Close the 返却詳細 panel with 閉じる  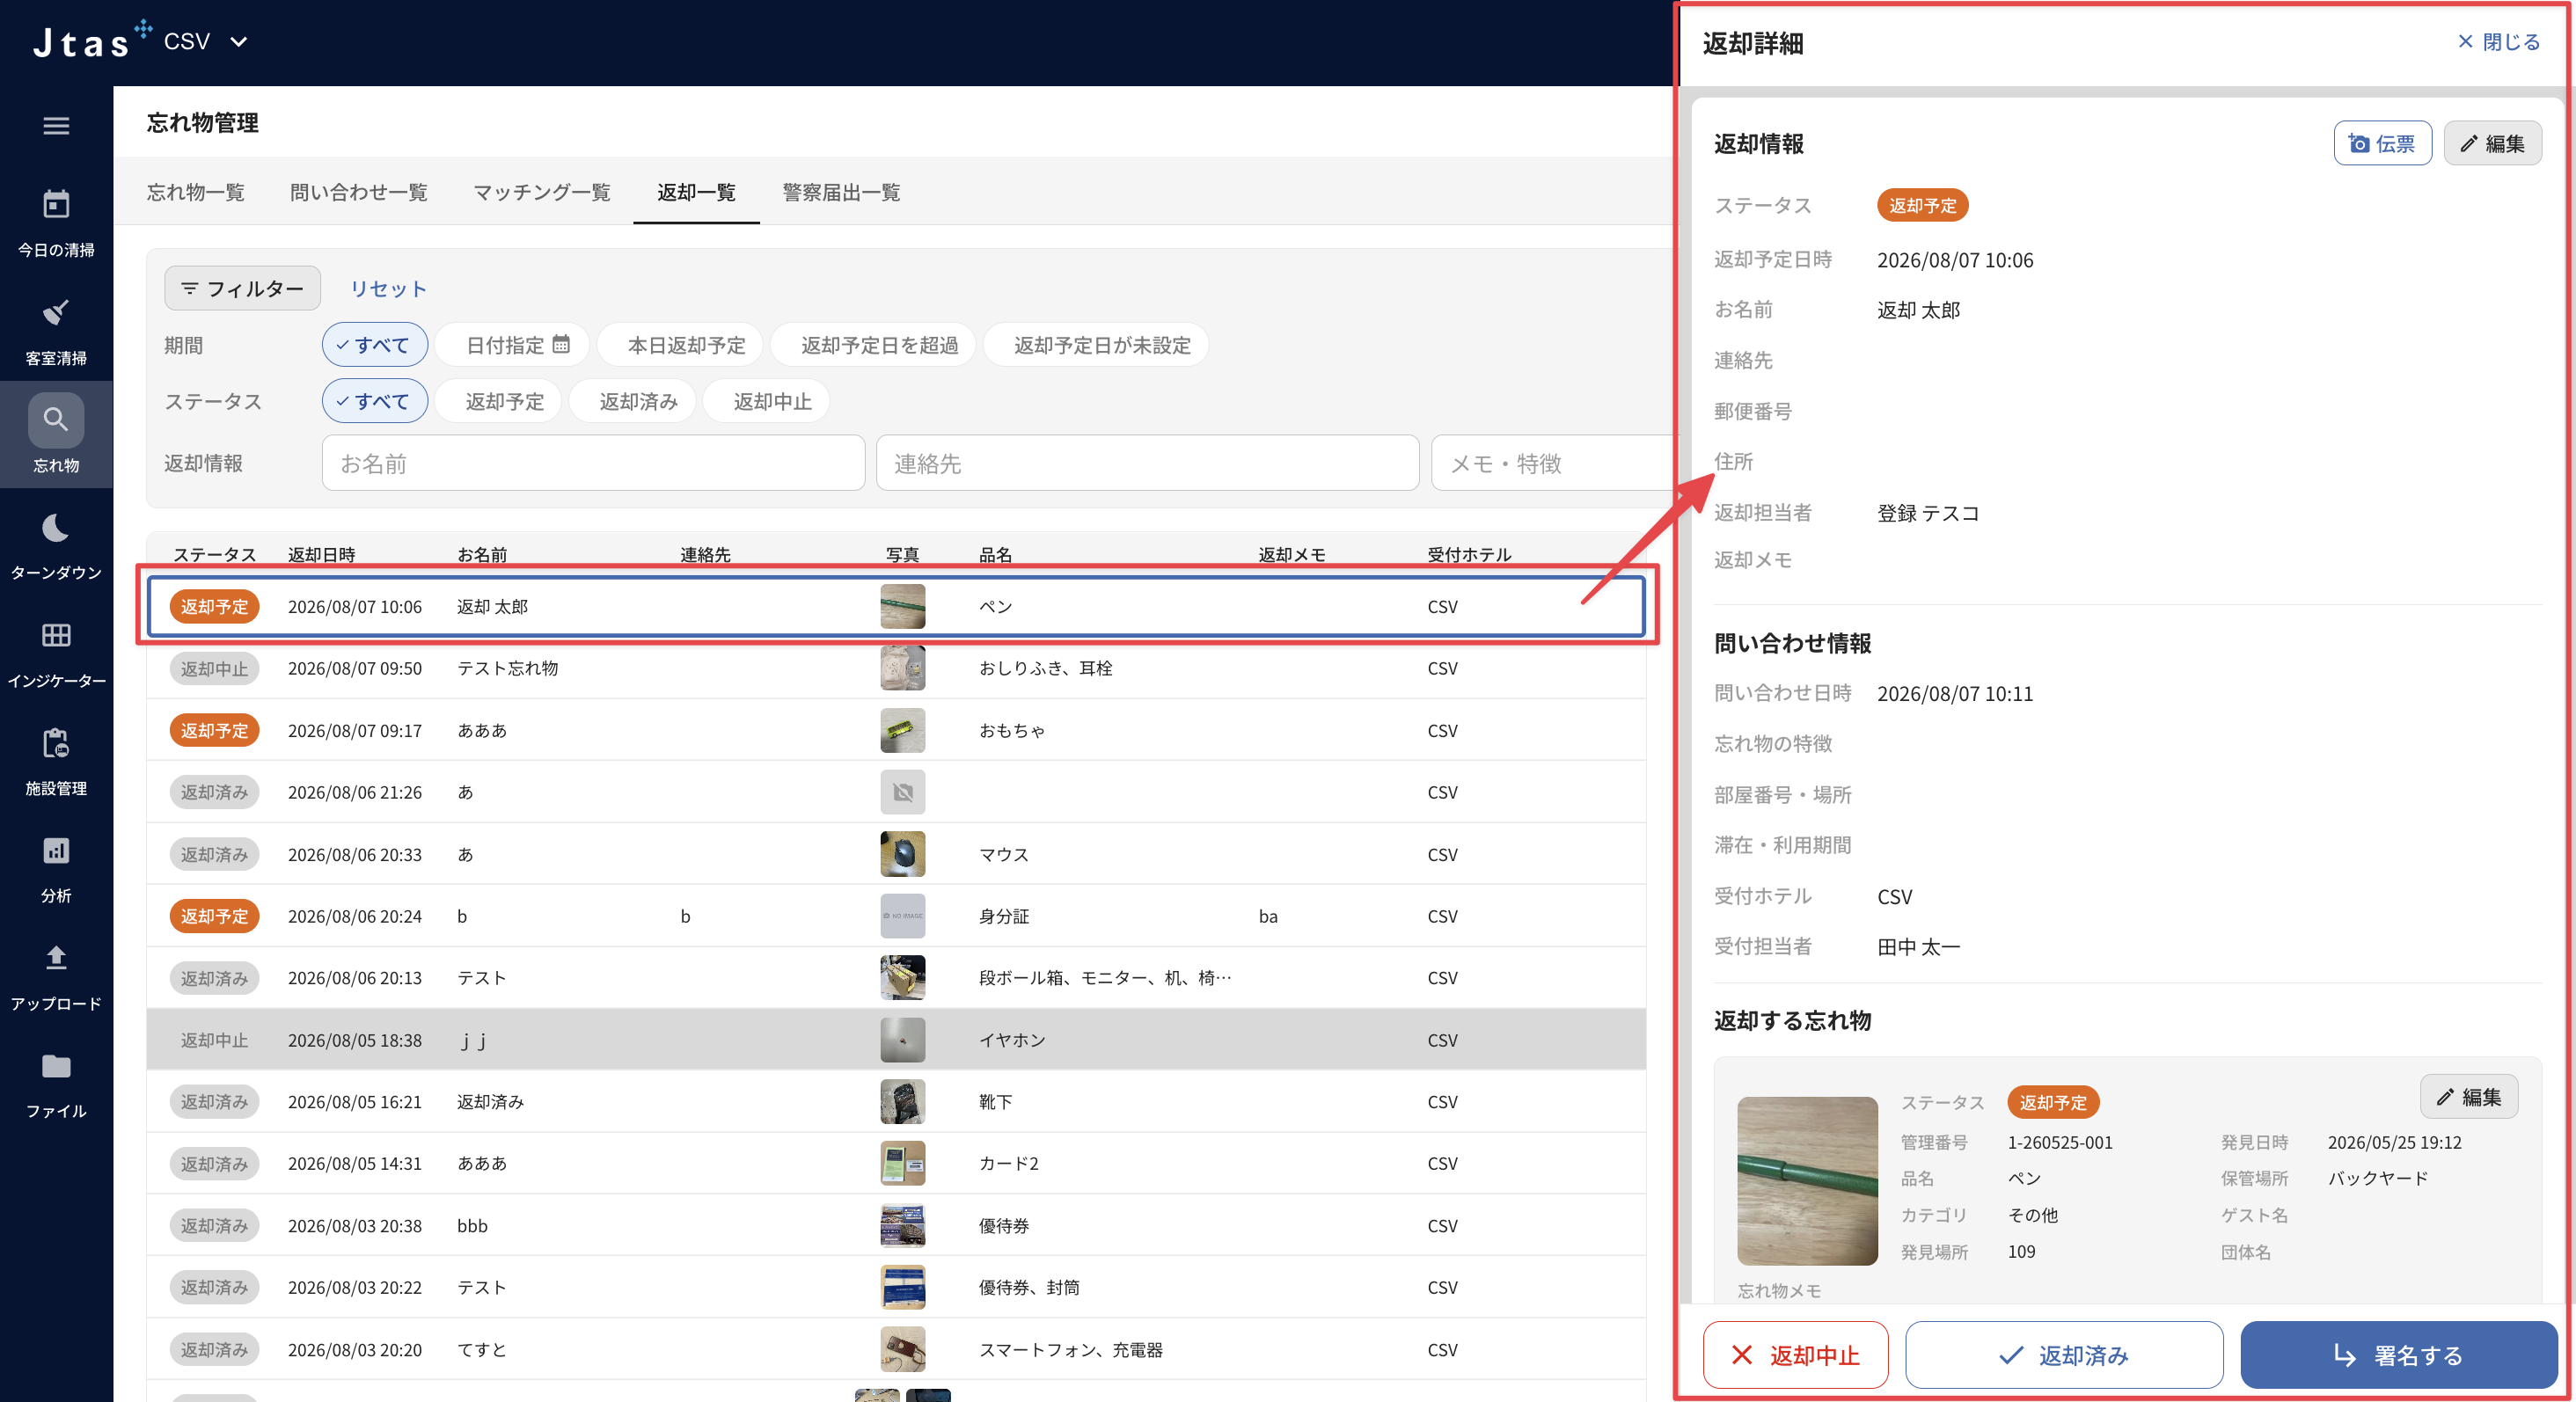coord(2498,42)
